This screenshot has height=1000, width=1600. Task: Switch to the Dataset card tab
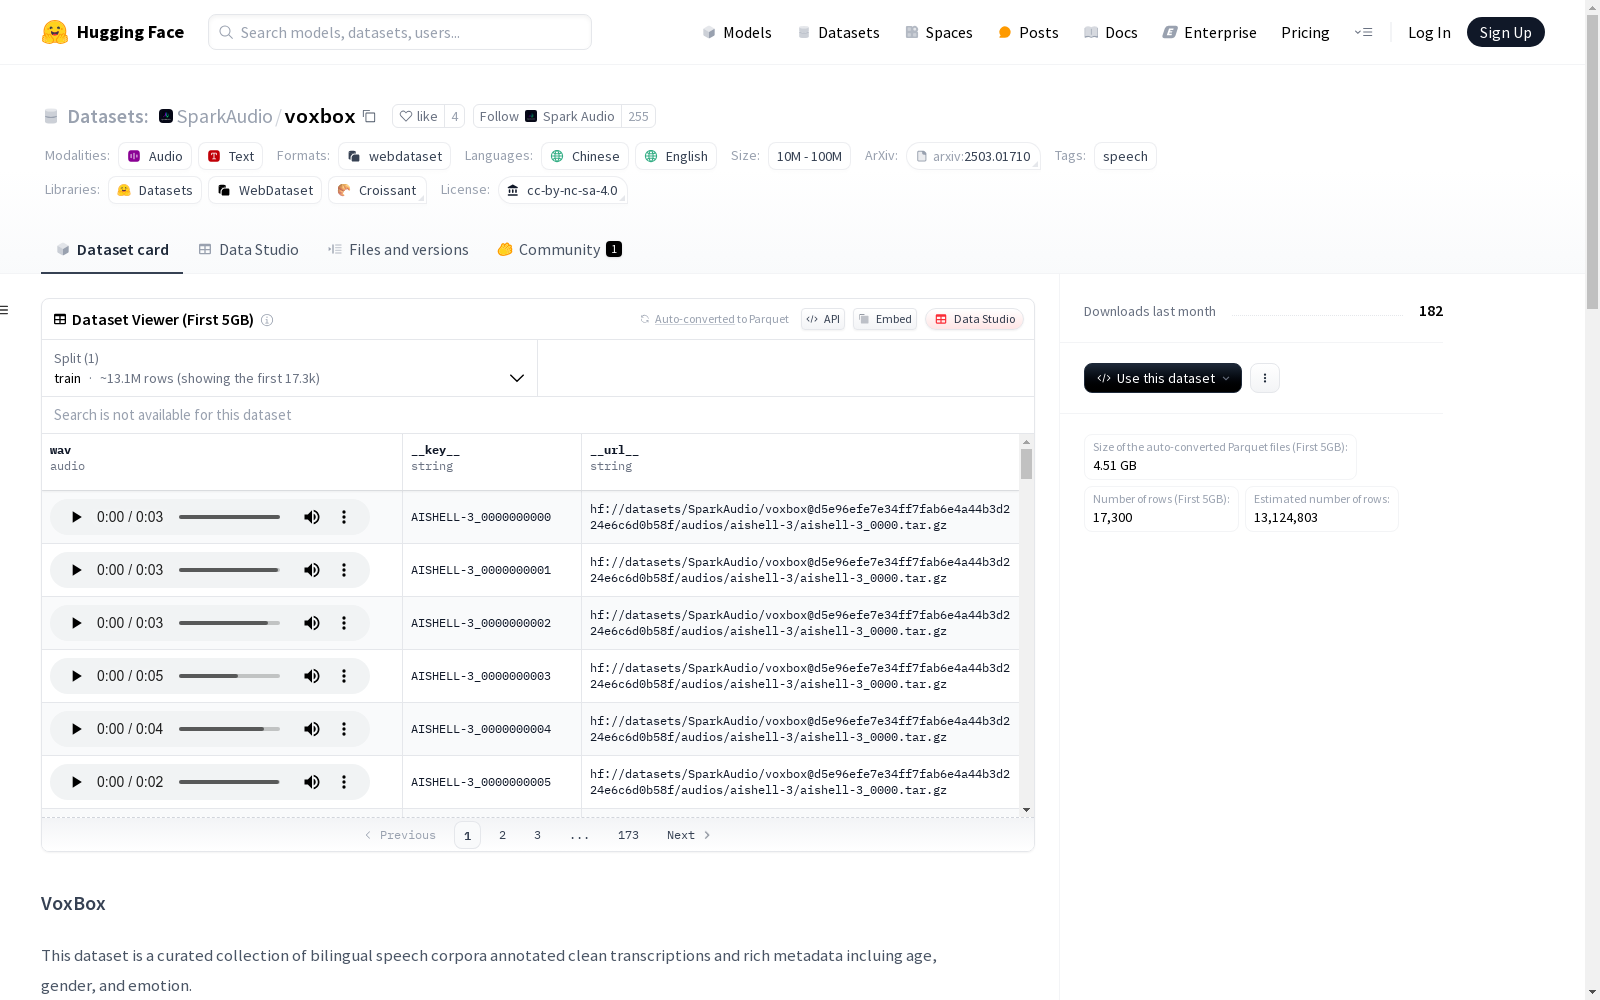pyautogui.click(x=112, y=250)
